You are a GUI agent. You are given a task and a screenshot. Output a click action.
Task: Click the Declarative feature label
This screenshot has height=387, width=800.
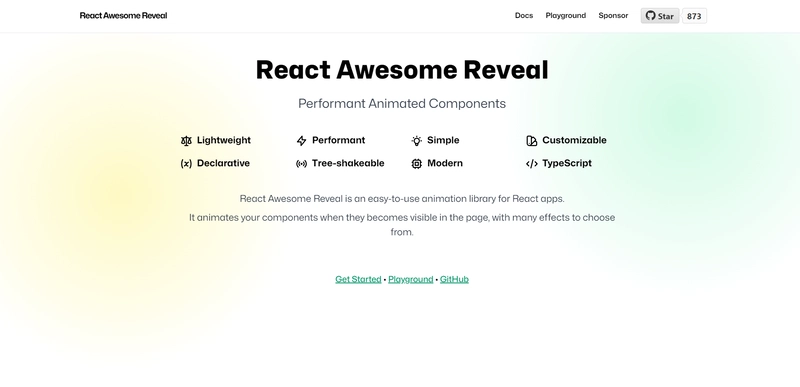coord(223,163)
